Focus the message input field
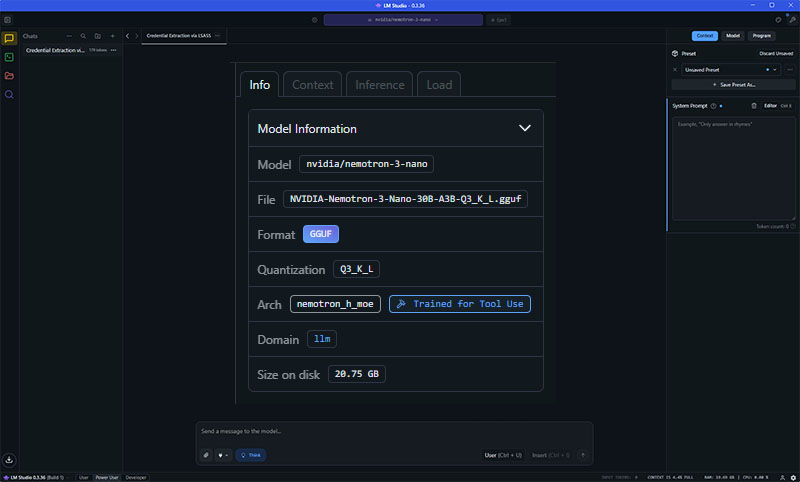Viewport: 800px width, 482px height. pos(394,432)
